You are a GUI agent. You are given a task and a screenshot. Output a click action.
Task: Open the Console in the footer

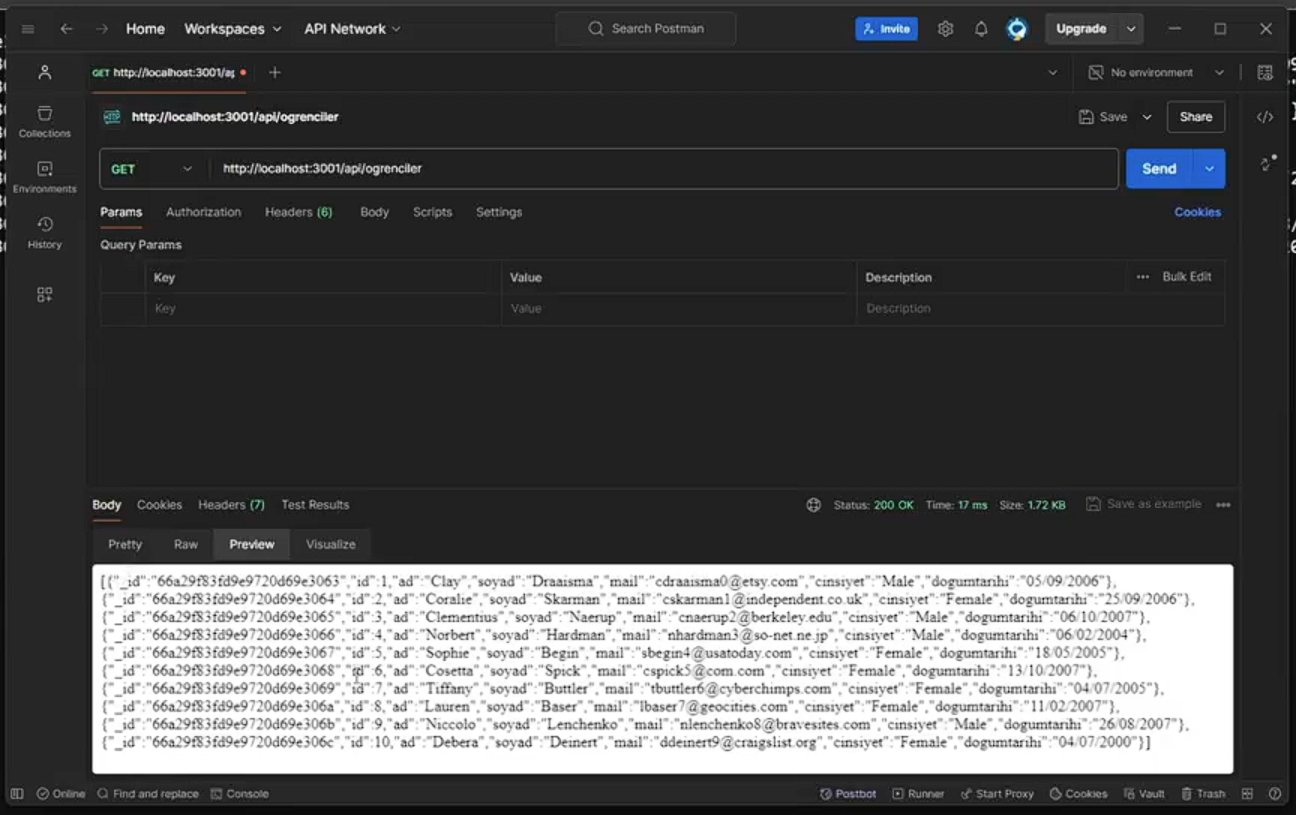240,794
